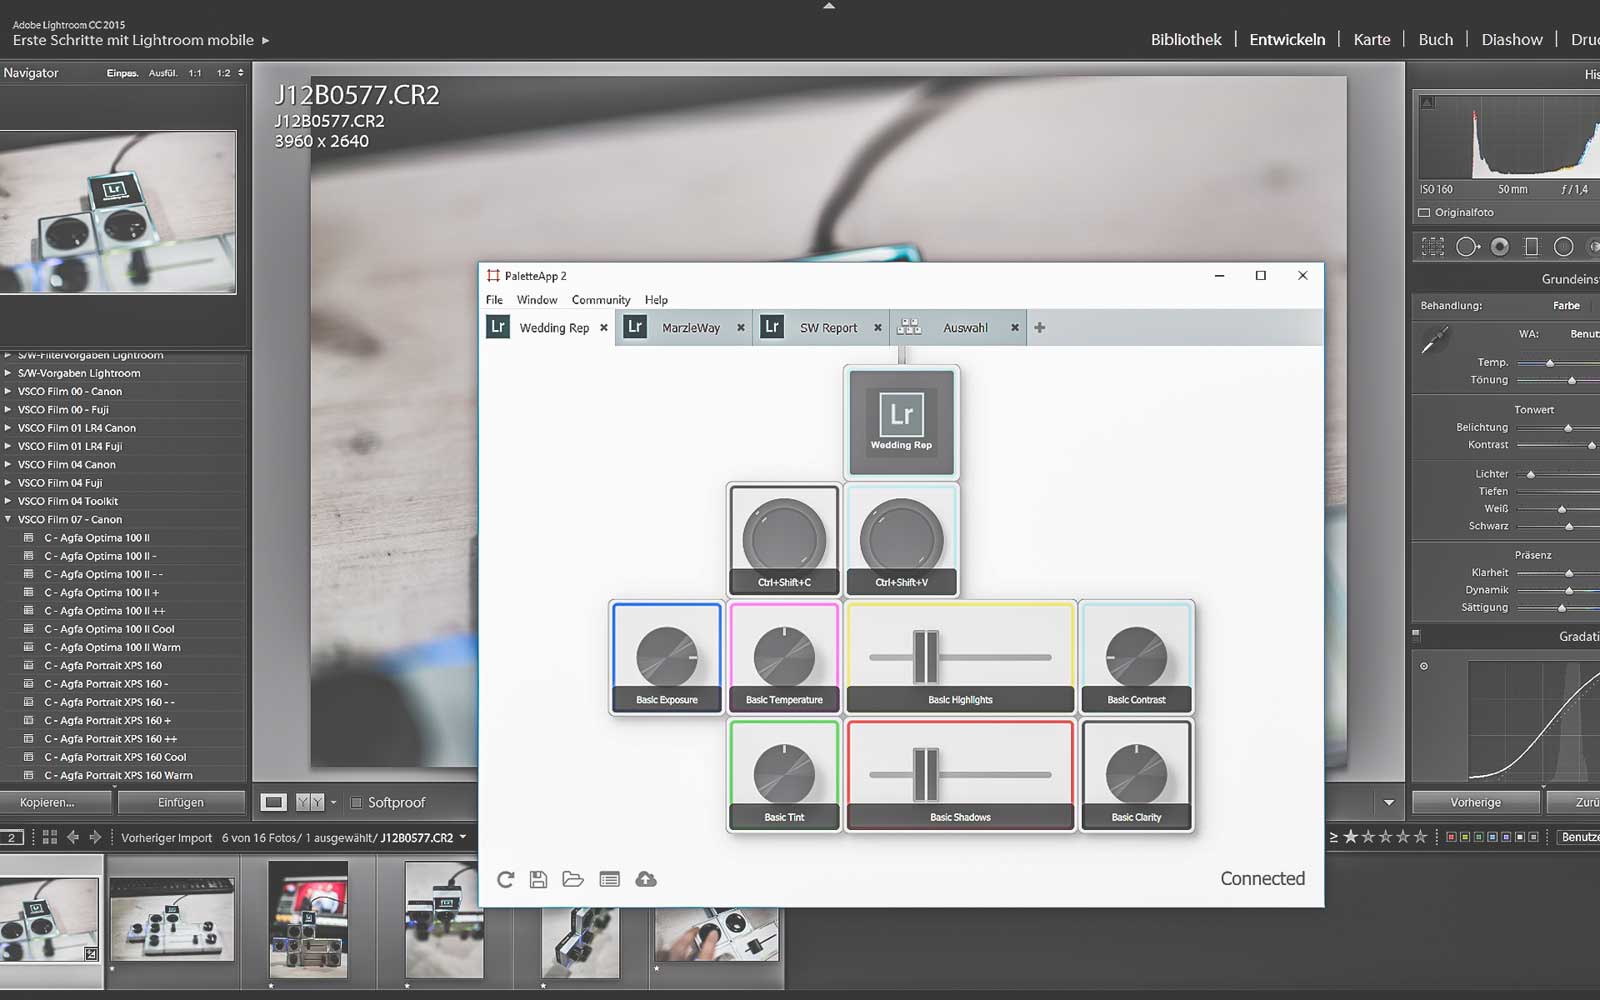Select the Ctrl+Shift+C button module

coord(784,539)
